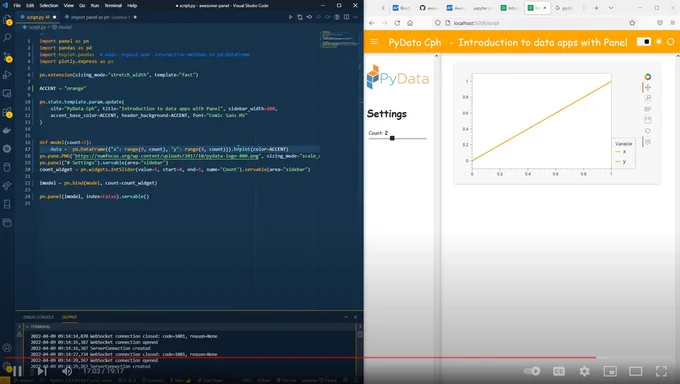Viewport: 680px width, 384px height.
Task: Close the active browser tab
Action: tap(545, 8)
